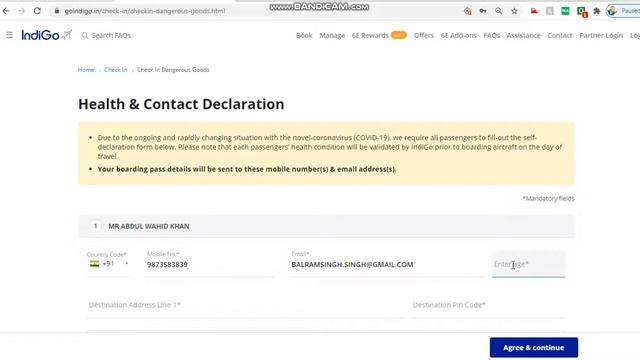Click the Paused profile avatar button

[623, 11]
